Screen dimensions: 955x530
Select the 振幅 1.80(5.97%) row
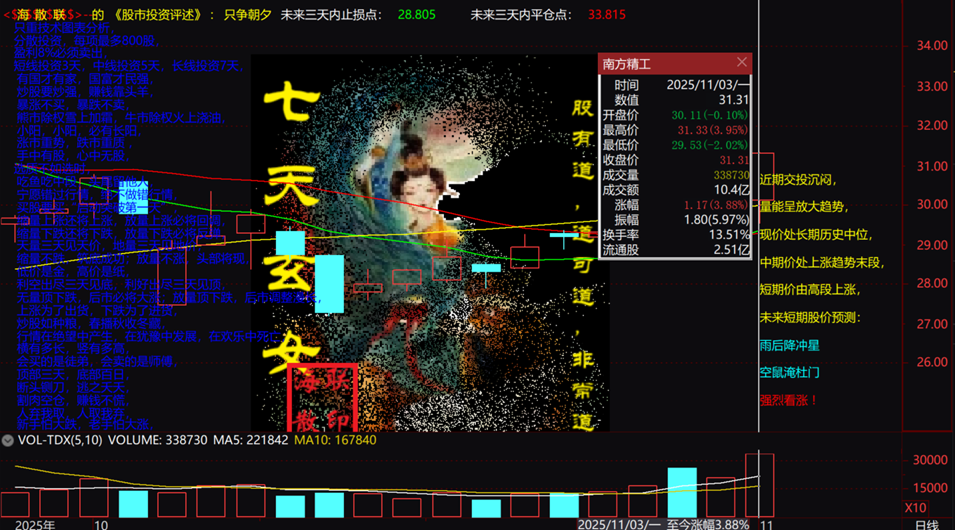click(x=675, y=219)
